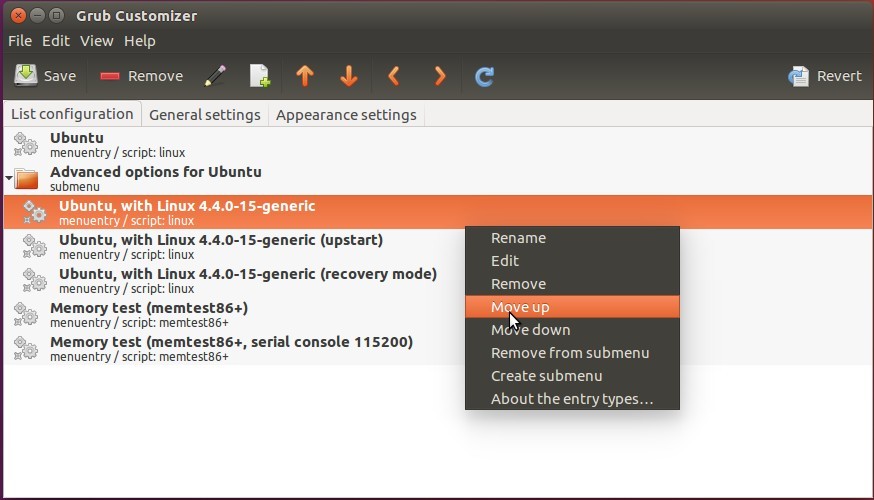Open the File menu

point(20,41)
